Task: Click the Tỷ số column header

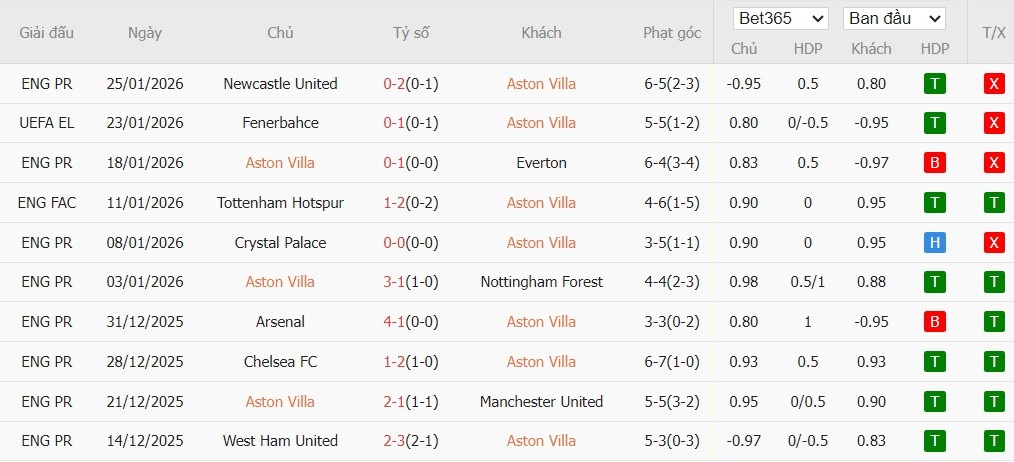Action: point(411,33)
